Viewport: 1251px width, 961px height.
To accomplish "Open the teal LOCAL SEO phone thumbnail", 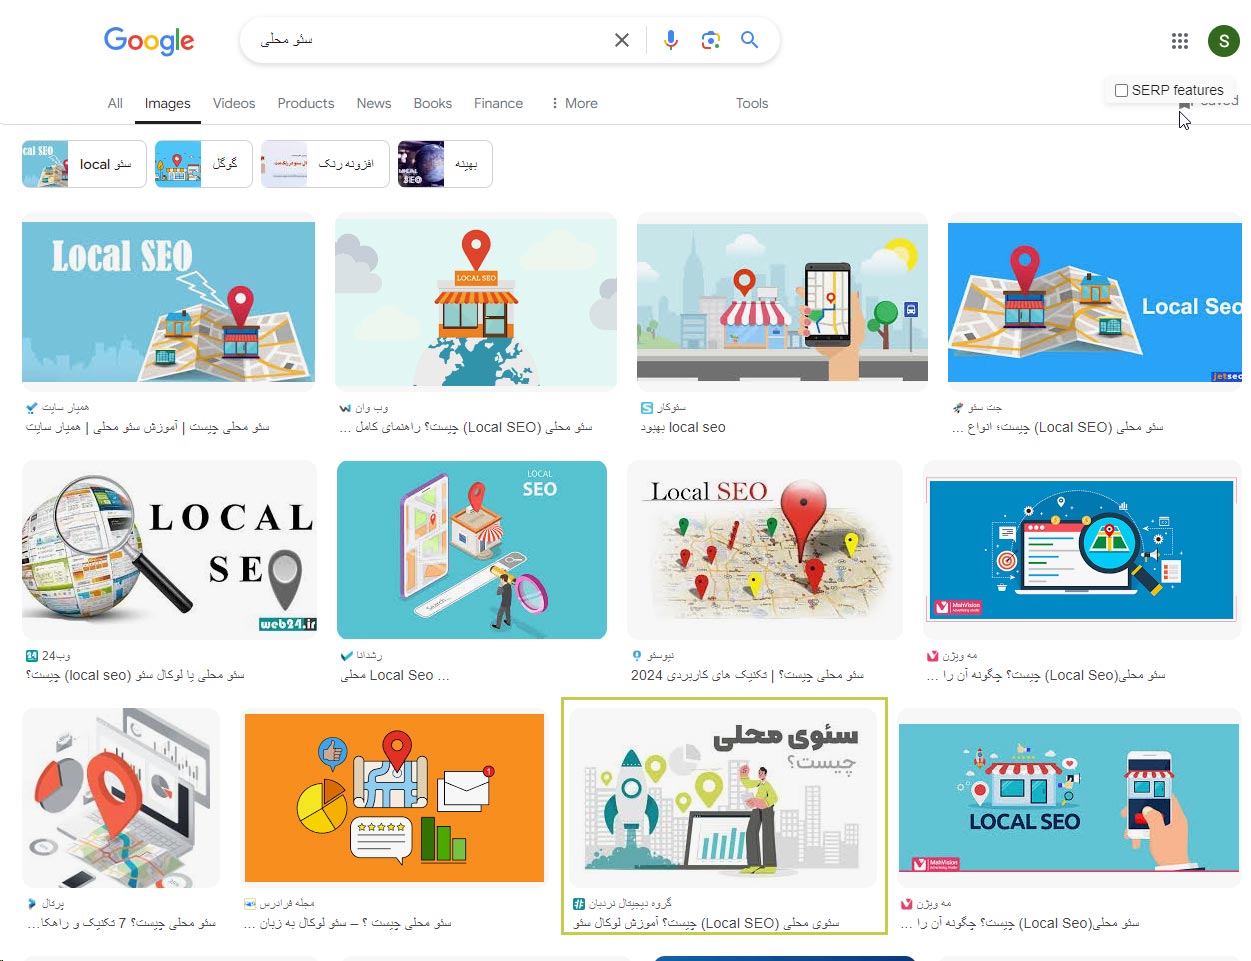I will click(472, 550).
